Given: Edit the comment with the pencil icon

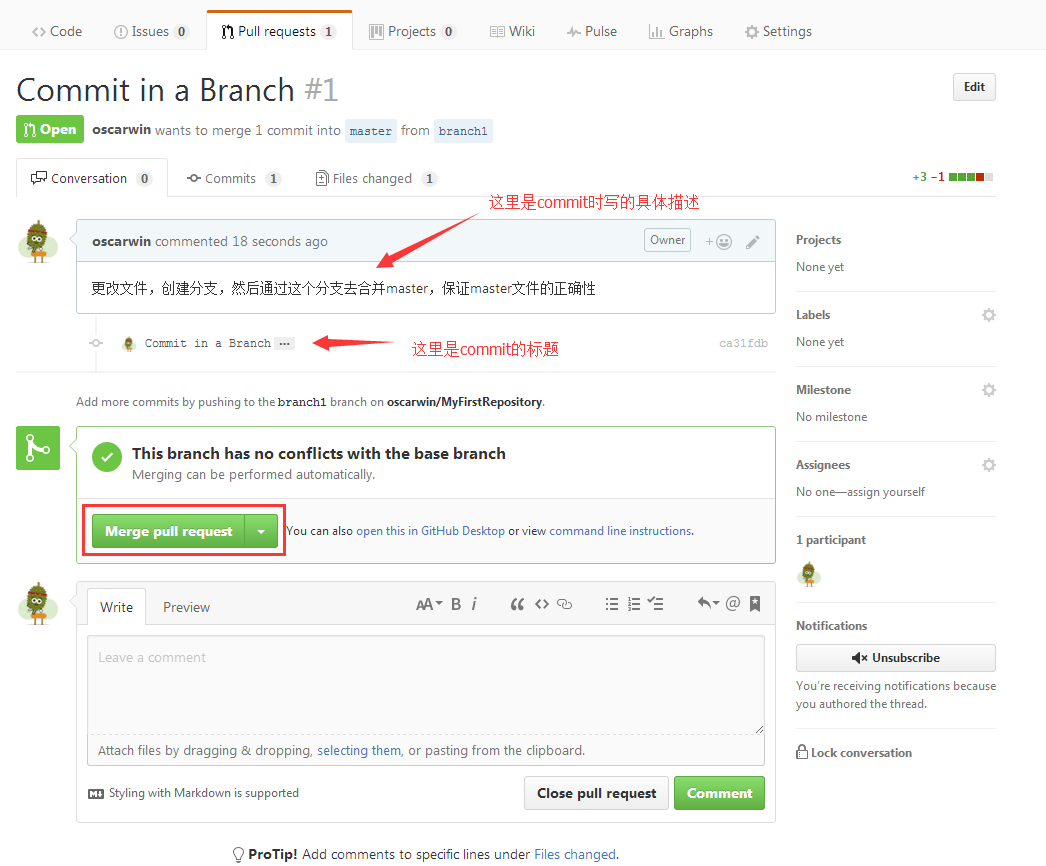Looking at the screenshot, I should coord(752,242).
